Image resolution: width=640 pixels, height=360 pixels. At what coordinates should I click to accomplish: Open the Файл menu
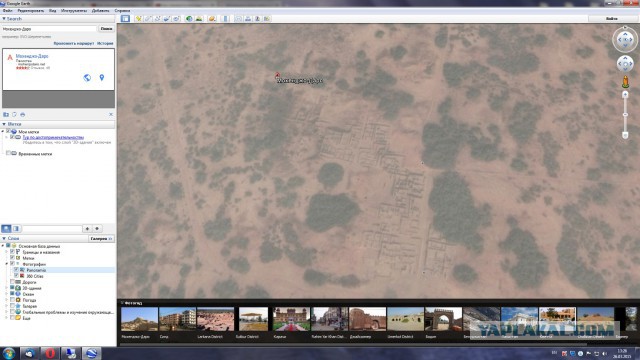coord(8,11)
